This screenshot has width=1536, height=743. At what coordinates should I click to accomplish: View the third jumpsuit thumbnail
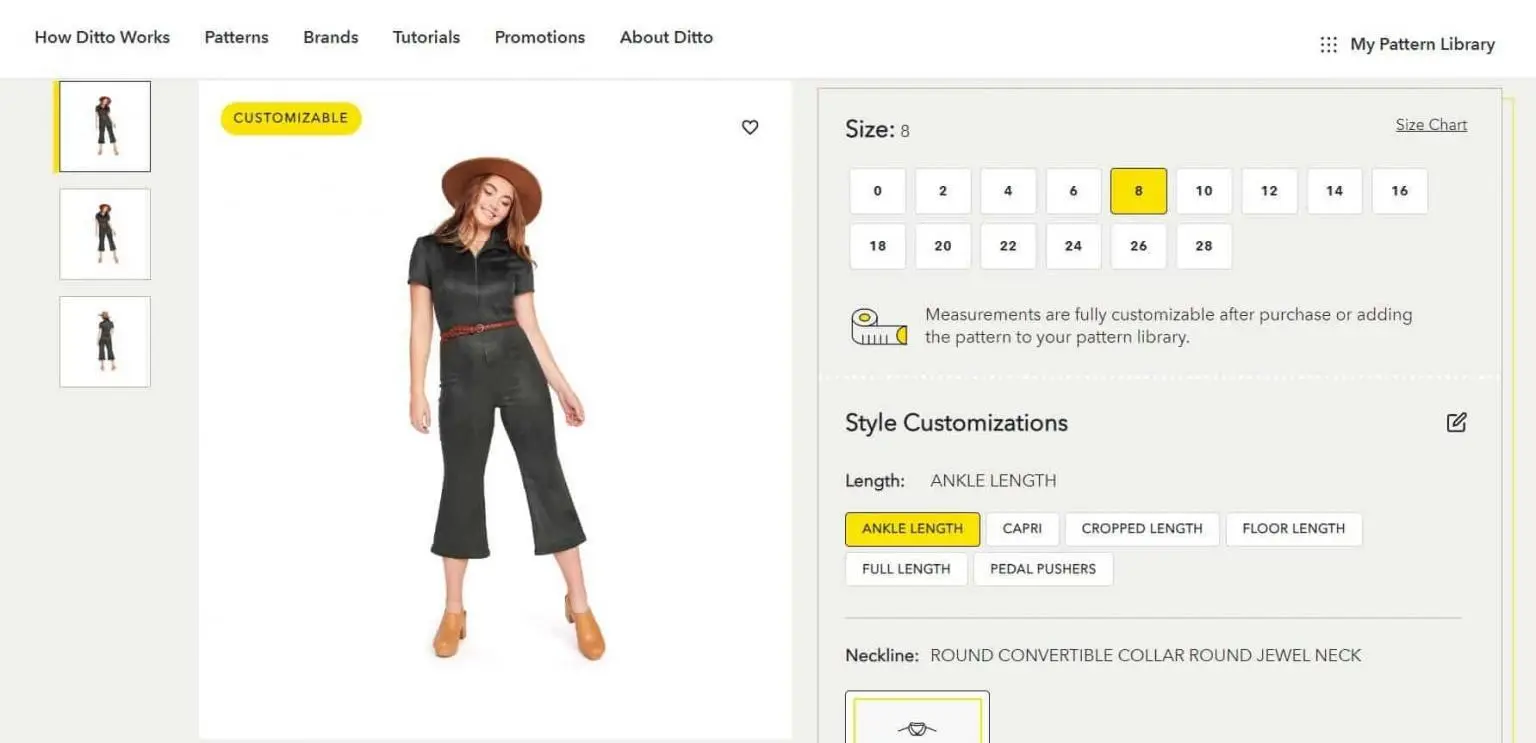click(105, 341)
